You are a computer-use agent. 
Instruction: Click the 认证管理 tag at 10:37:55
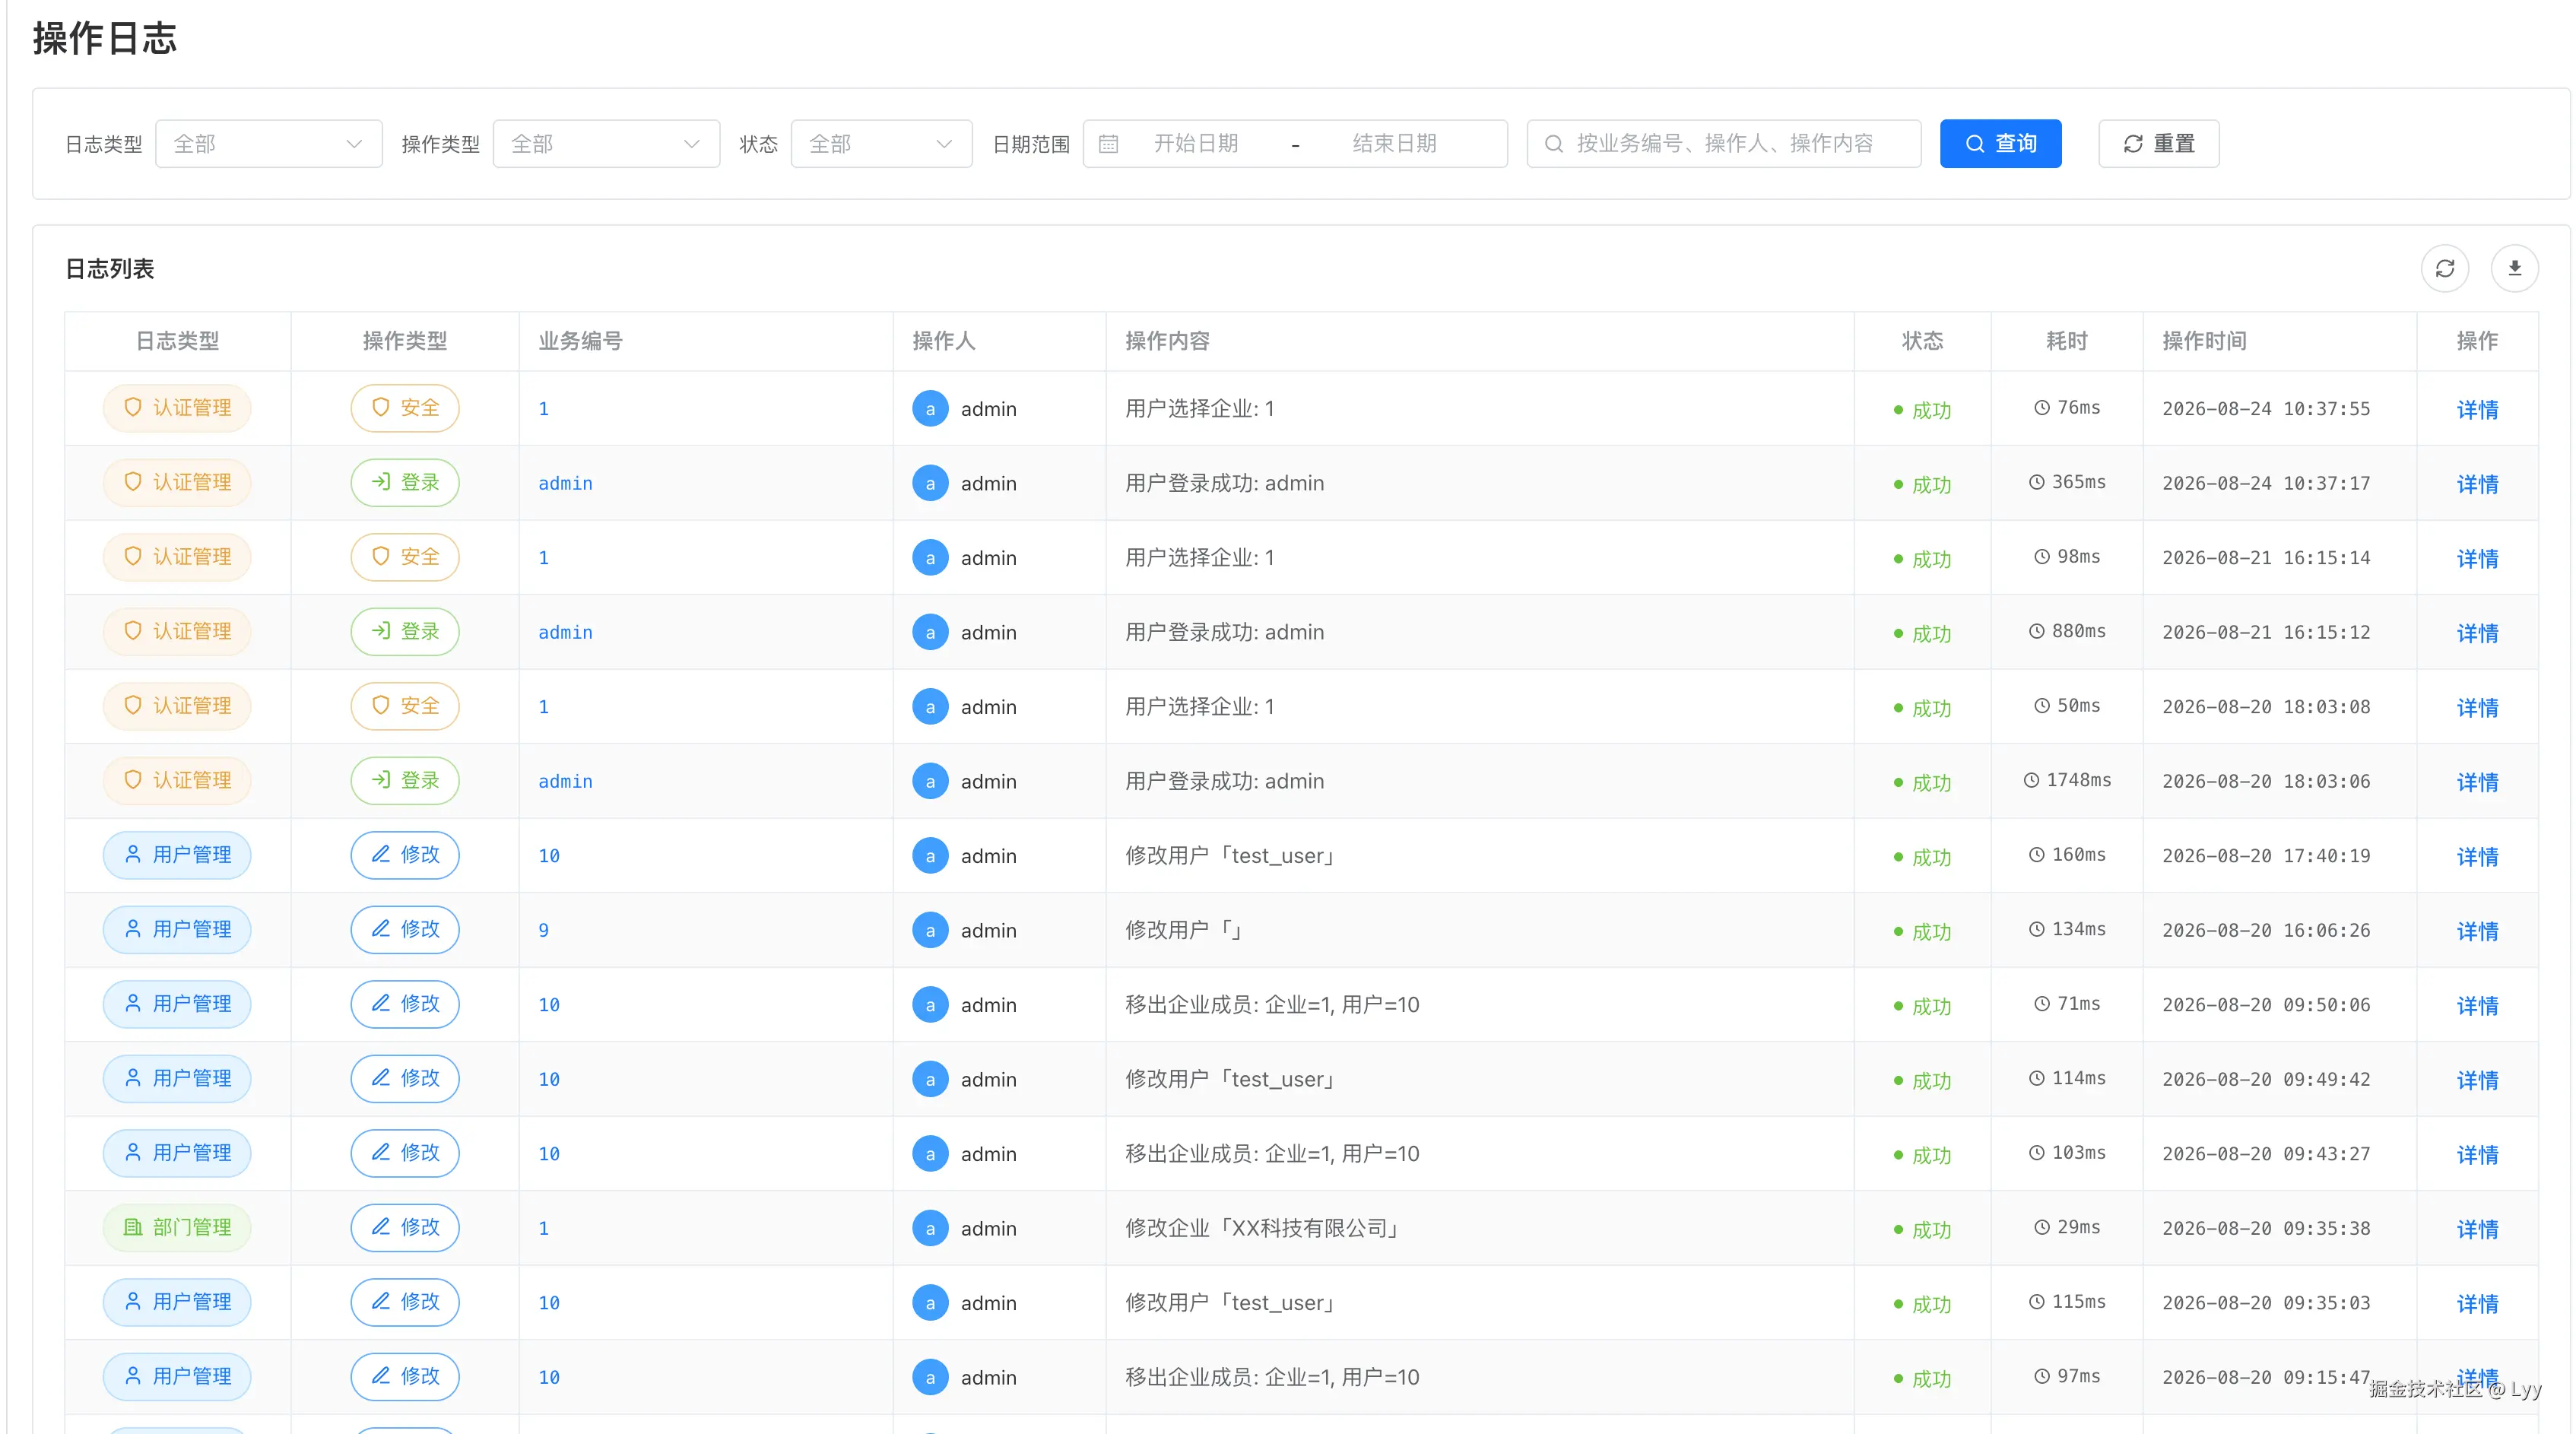[x=177, y=408]
